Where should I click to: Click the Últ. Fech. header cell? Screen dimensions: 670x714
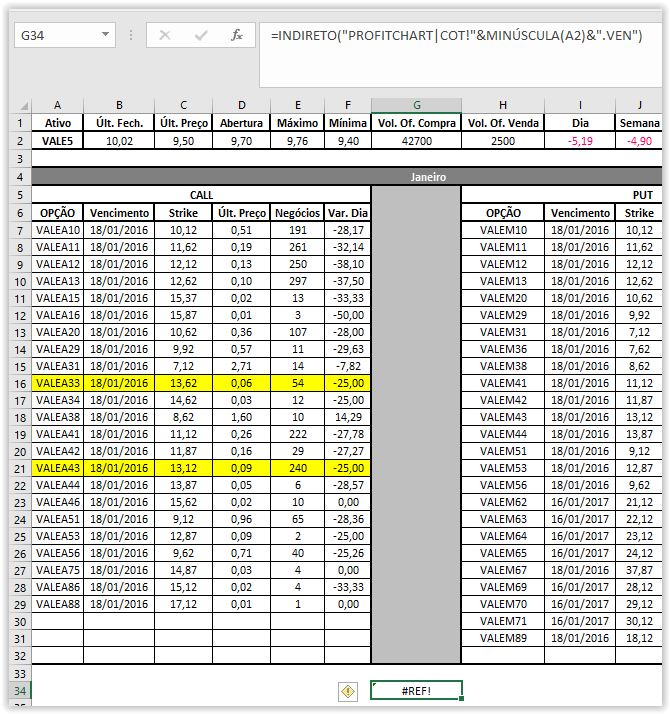coord(119,123)
